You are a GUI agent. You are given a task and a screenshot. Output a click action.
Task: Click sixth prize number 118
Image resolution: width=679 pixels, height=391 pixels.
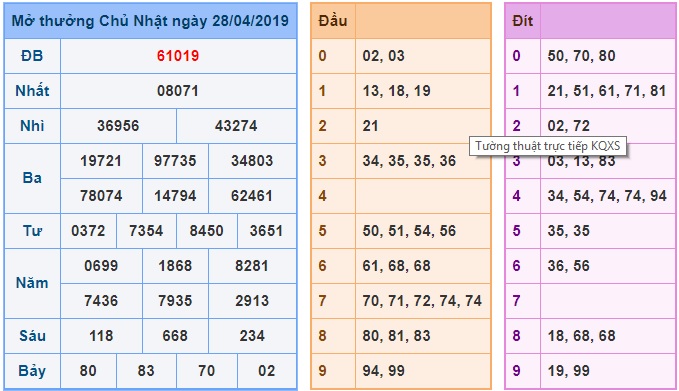pos(101,336)
